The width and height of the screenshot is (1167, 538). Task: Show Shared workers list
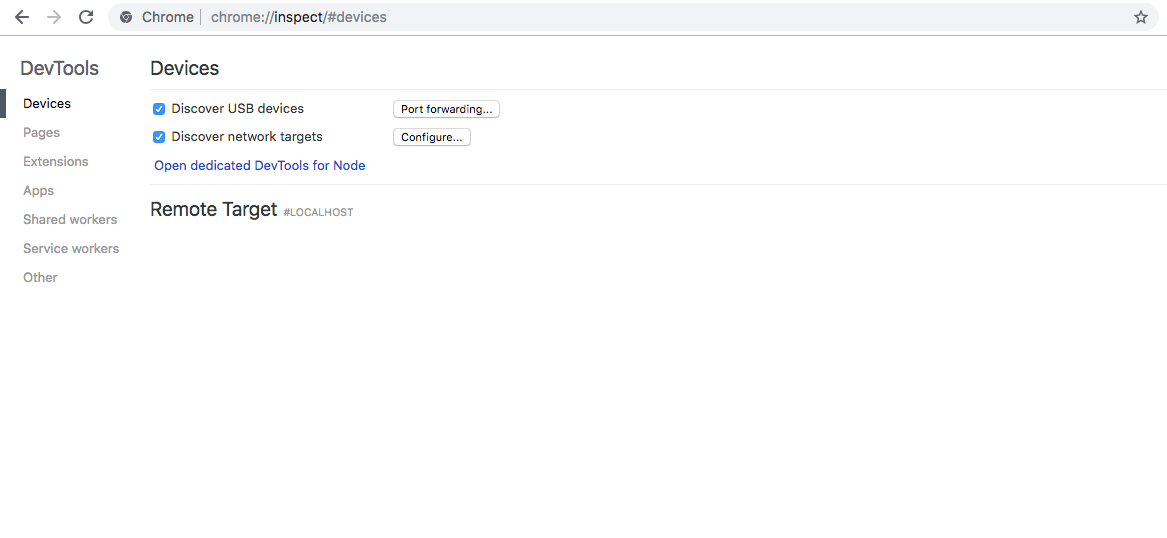[x=70, y=220]
